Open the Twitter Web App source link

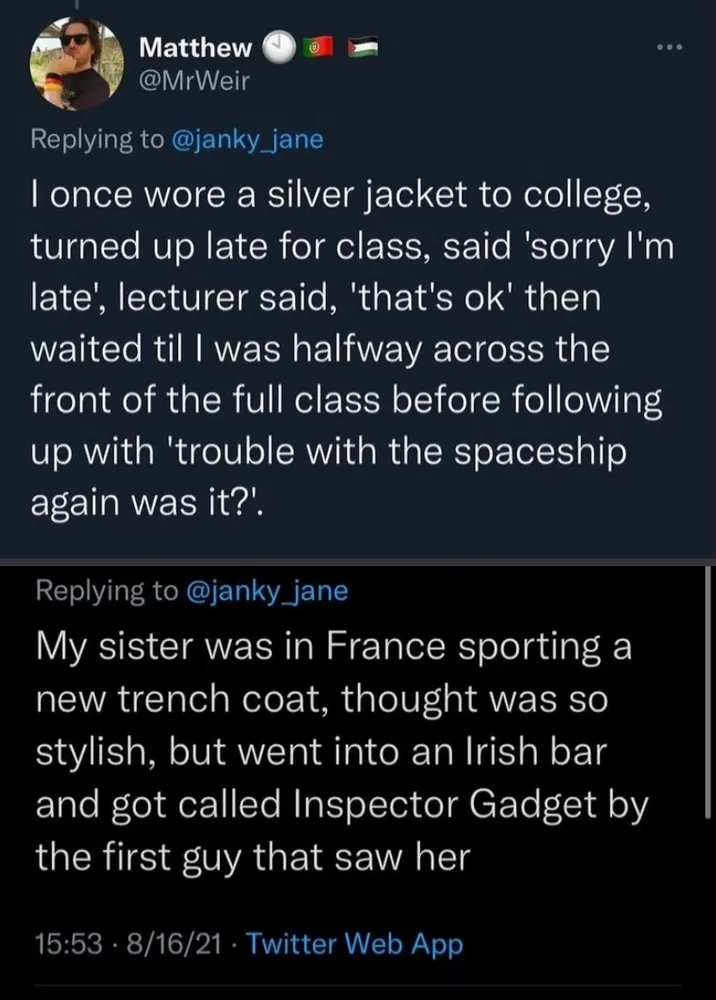355,943
